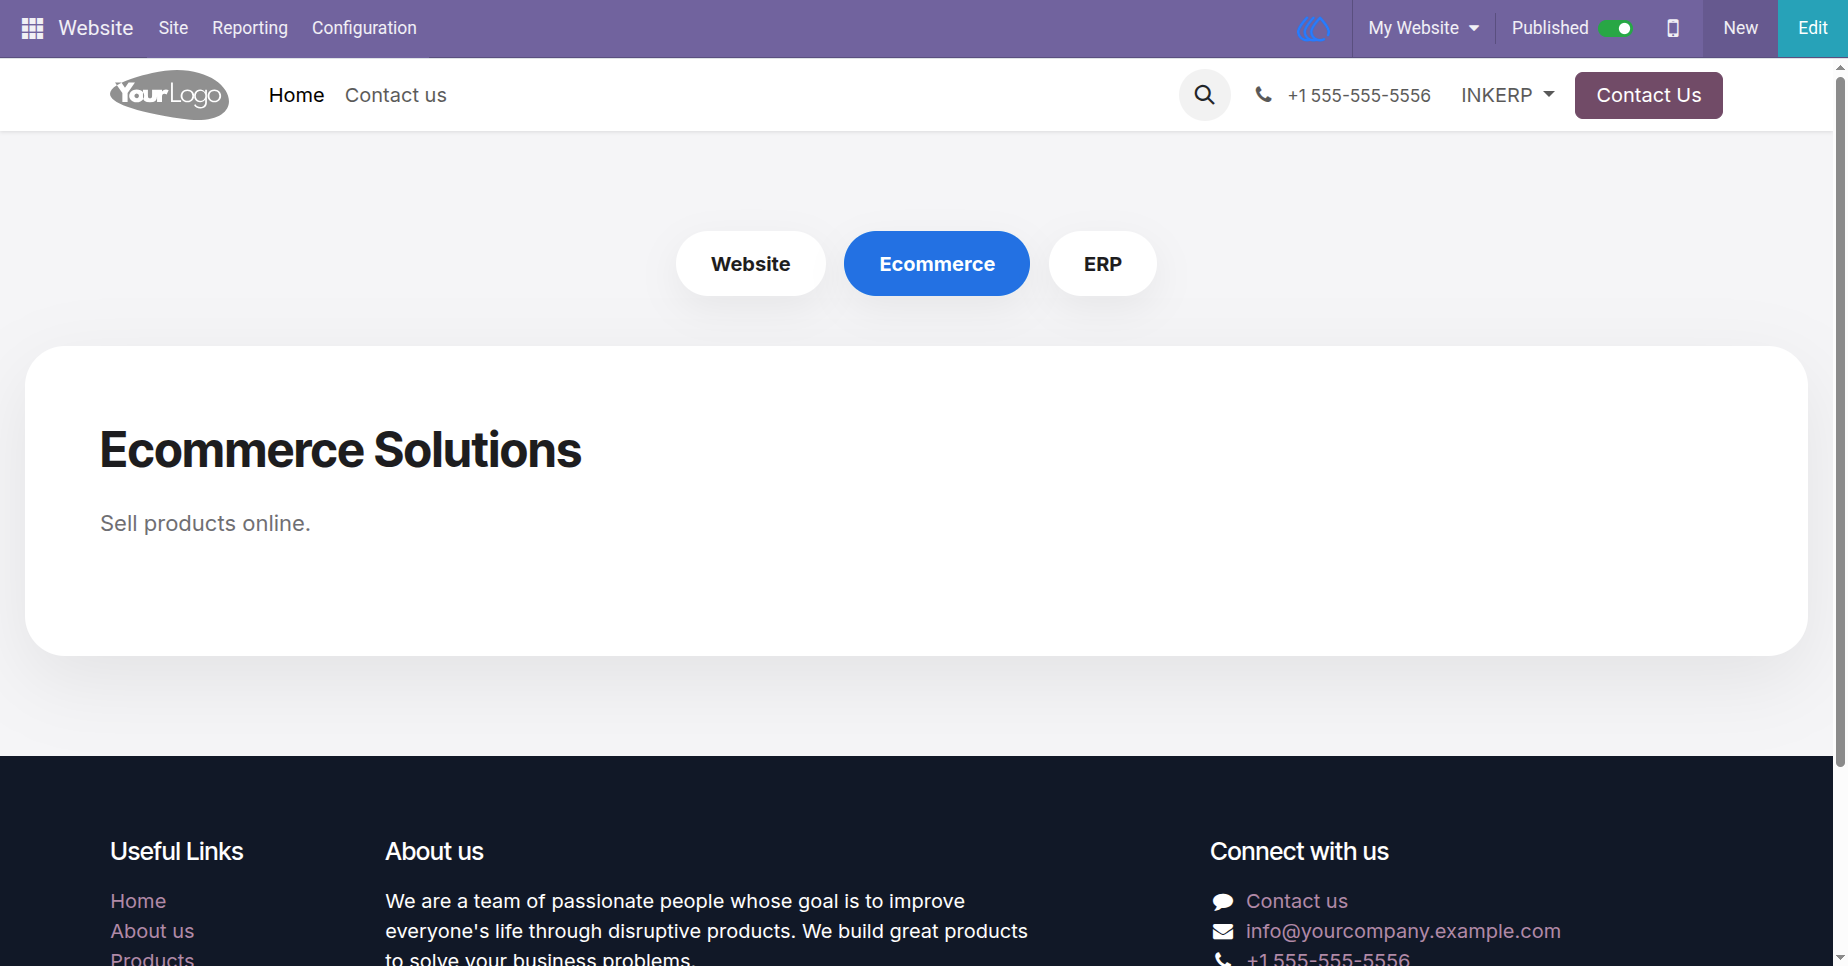Open the My Website dropdown
This screenshot has width=1848, height=966.
pos(1423,28)
